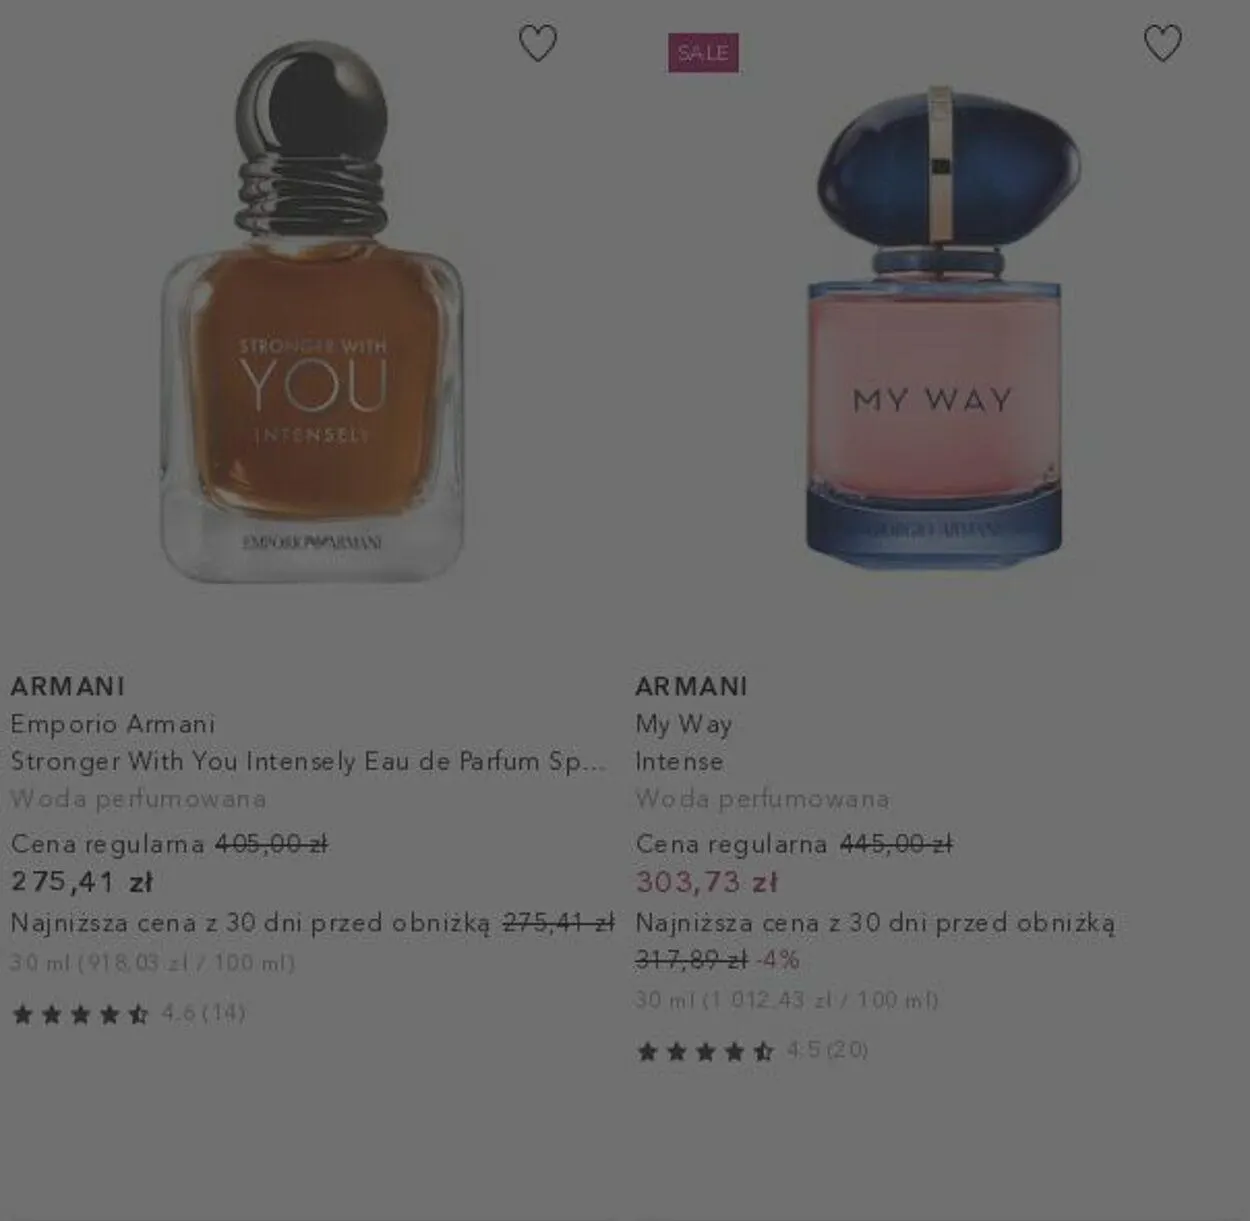Screen dimensions: 1250x1221
Task: Click crossed-out 445,00 zł regular price
Action: (x=896, y=844)
